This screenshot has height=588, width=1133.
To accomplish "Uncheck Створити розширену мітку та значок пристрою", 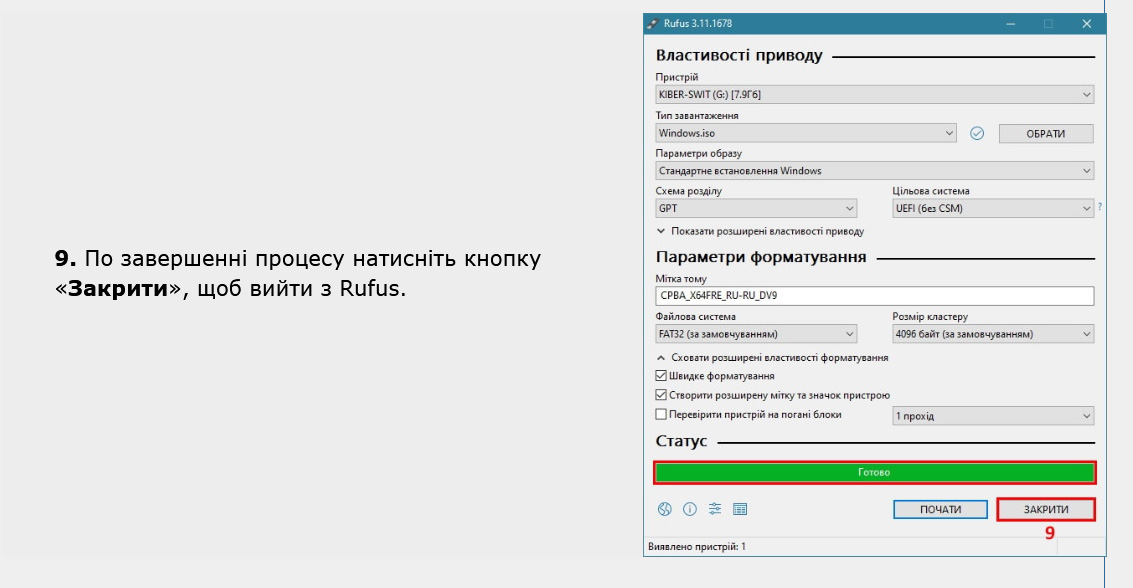I will click(661, 395).
